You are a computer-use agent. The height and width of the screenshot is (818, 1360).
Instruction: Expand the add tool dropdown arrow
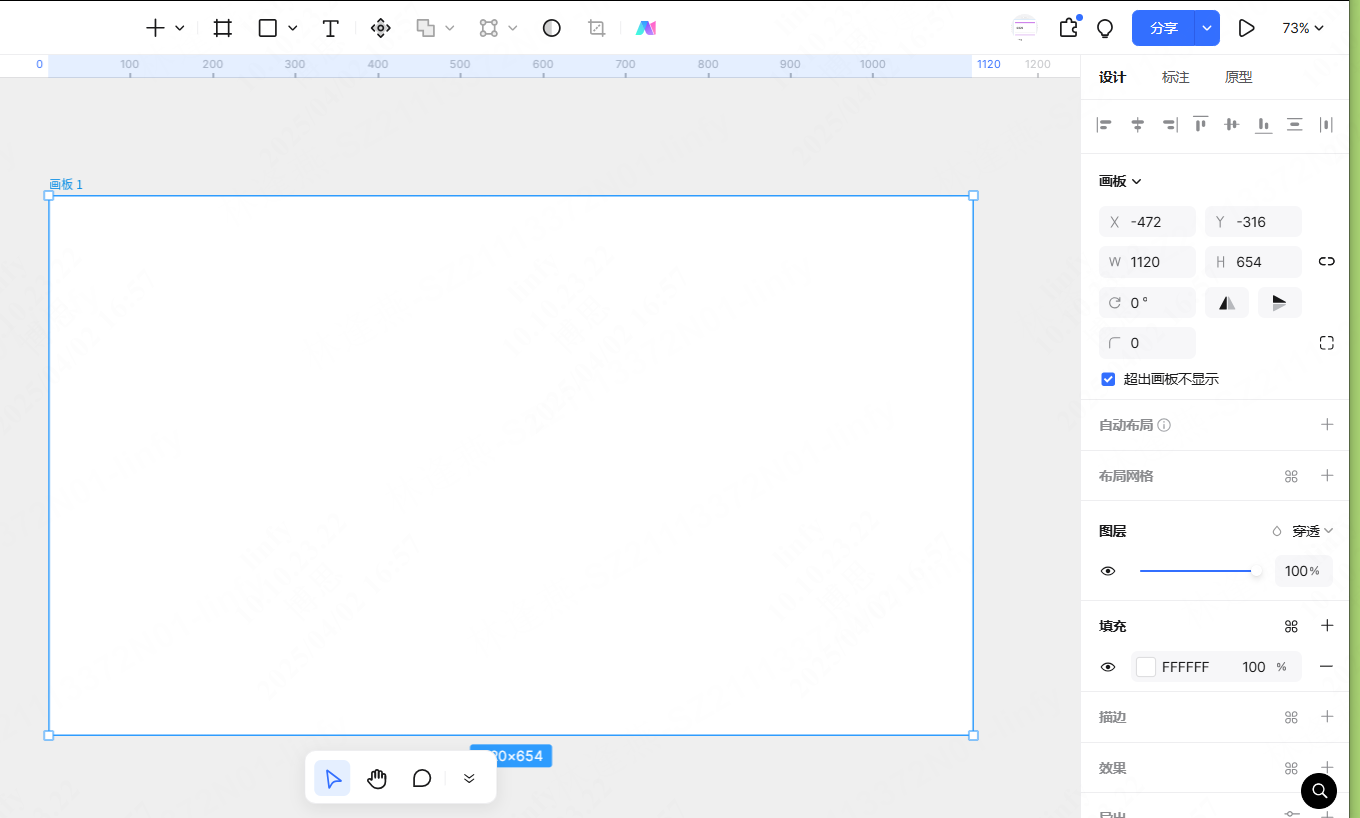tap(180, 28)
